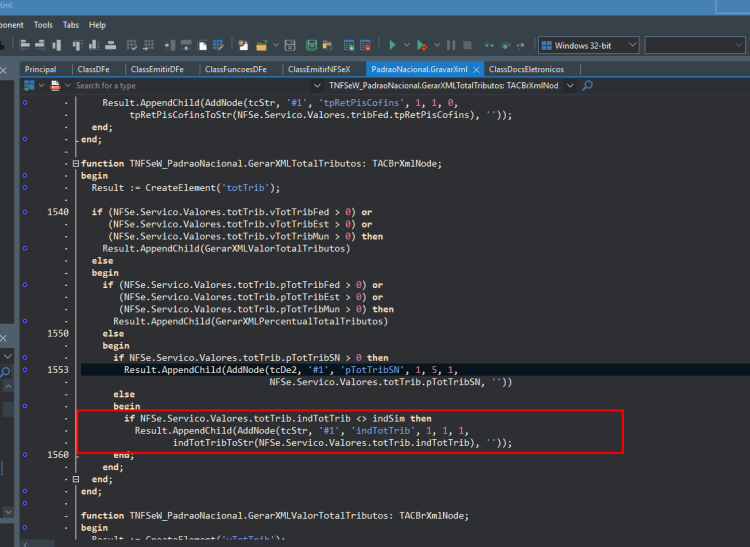Switch to the ClassEmitirNFSeX tab
The image size is (750, 547).
(319, 69)
